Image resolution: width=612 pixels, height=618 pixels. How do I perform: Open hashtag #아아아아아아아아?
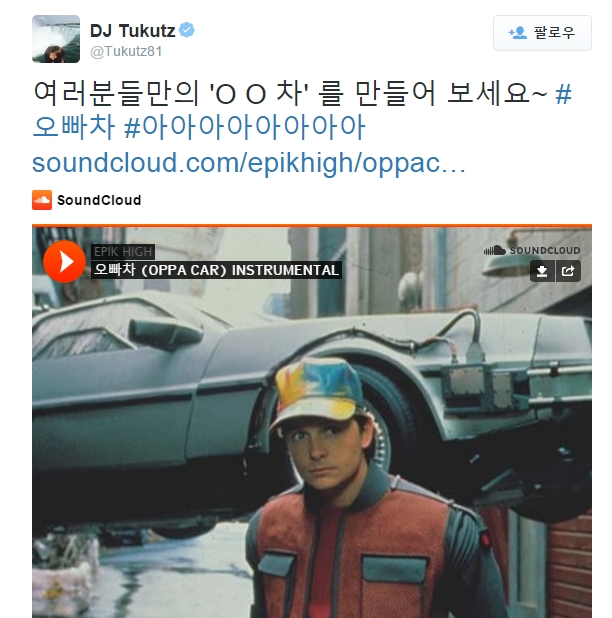[245, 127]
